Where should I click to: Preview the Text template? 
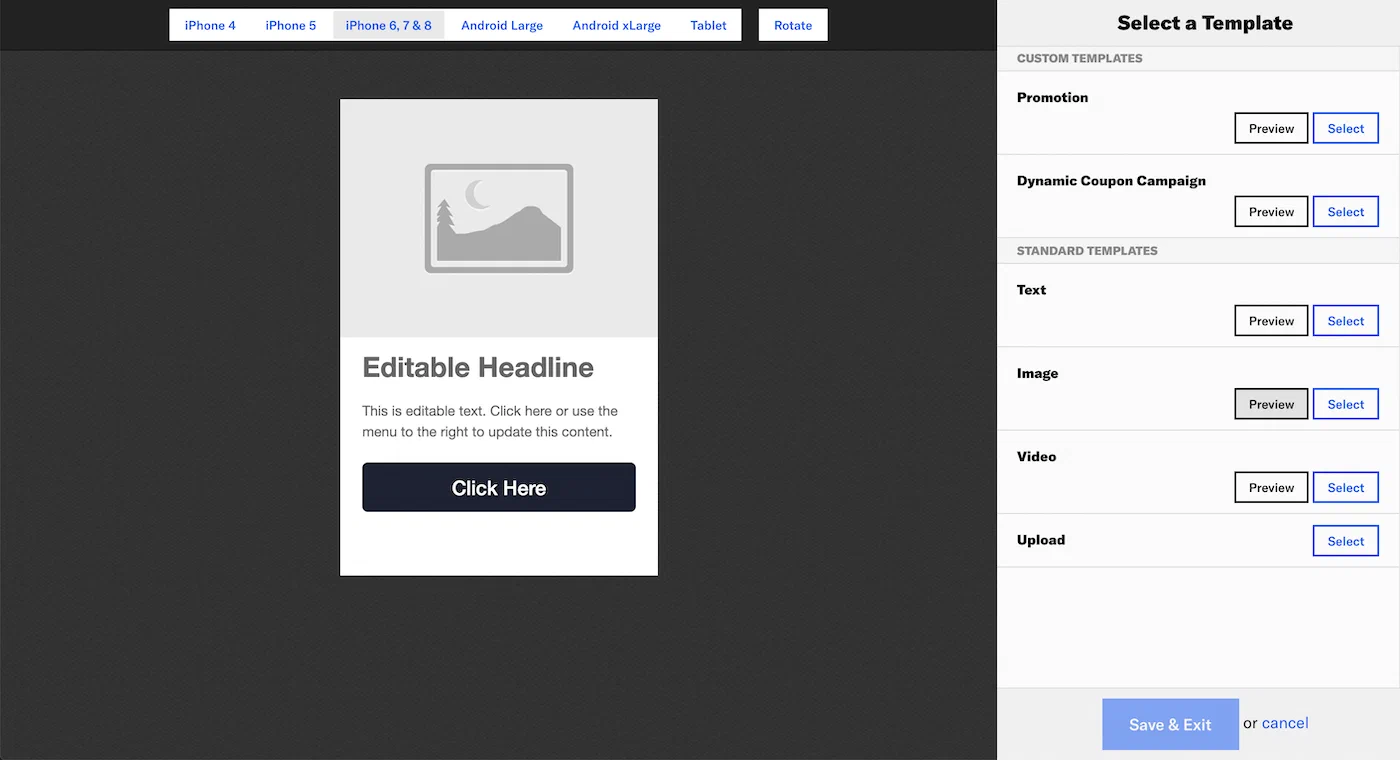tap(1270, 320)
